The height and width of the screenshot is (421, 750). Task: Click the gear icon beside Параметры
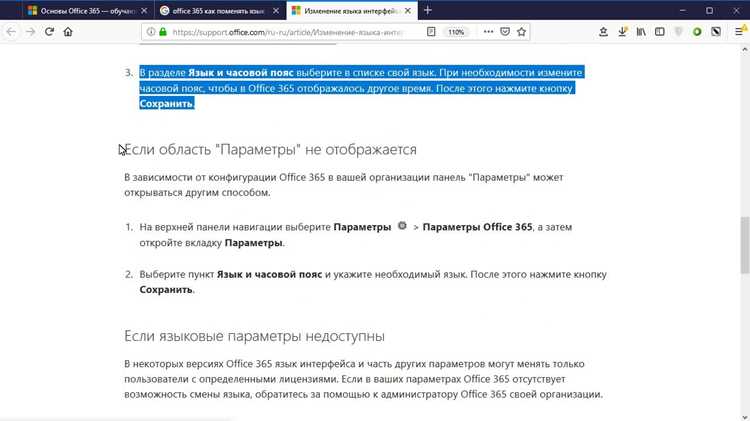pyautogui.click(x=402, y=226)
